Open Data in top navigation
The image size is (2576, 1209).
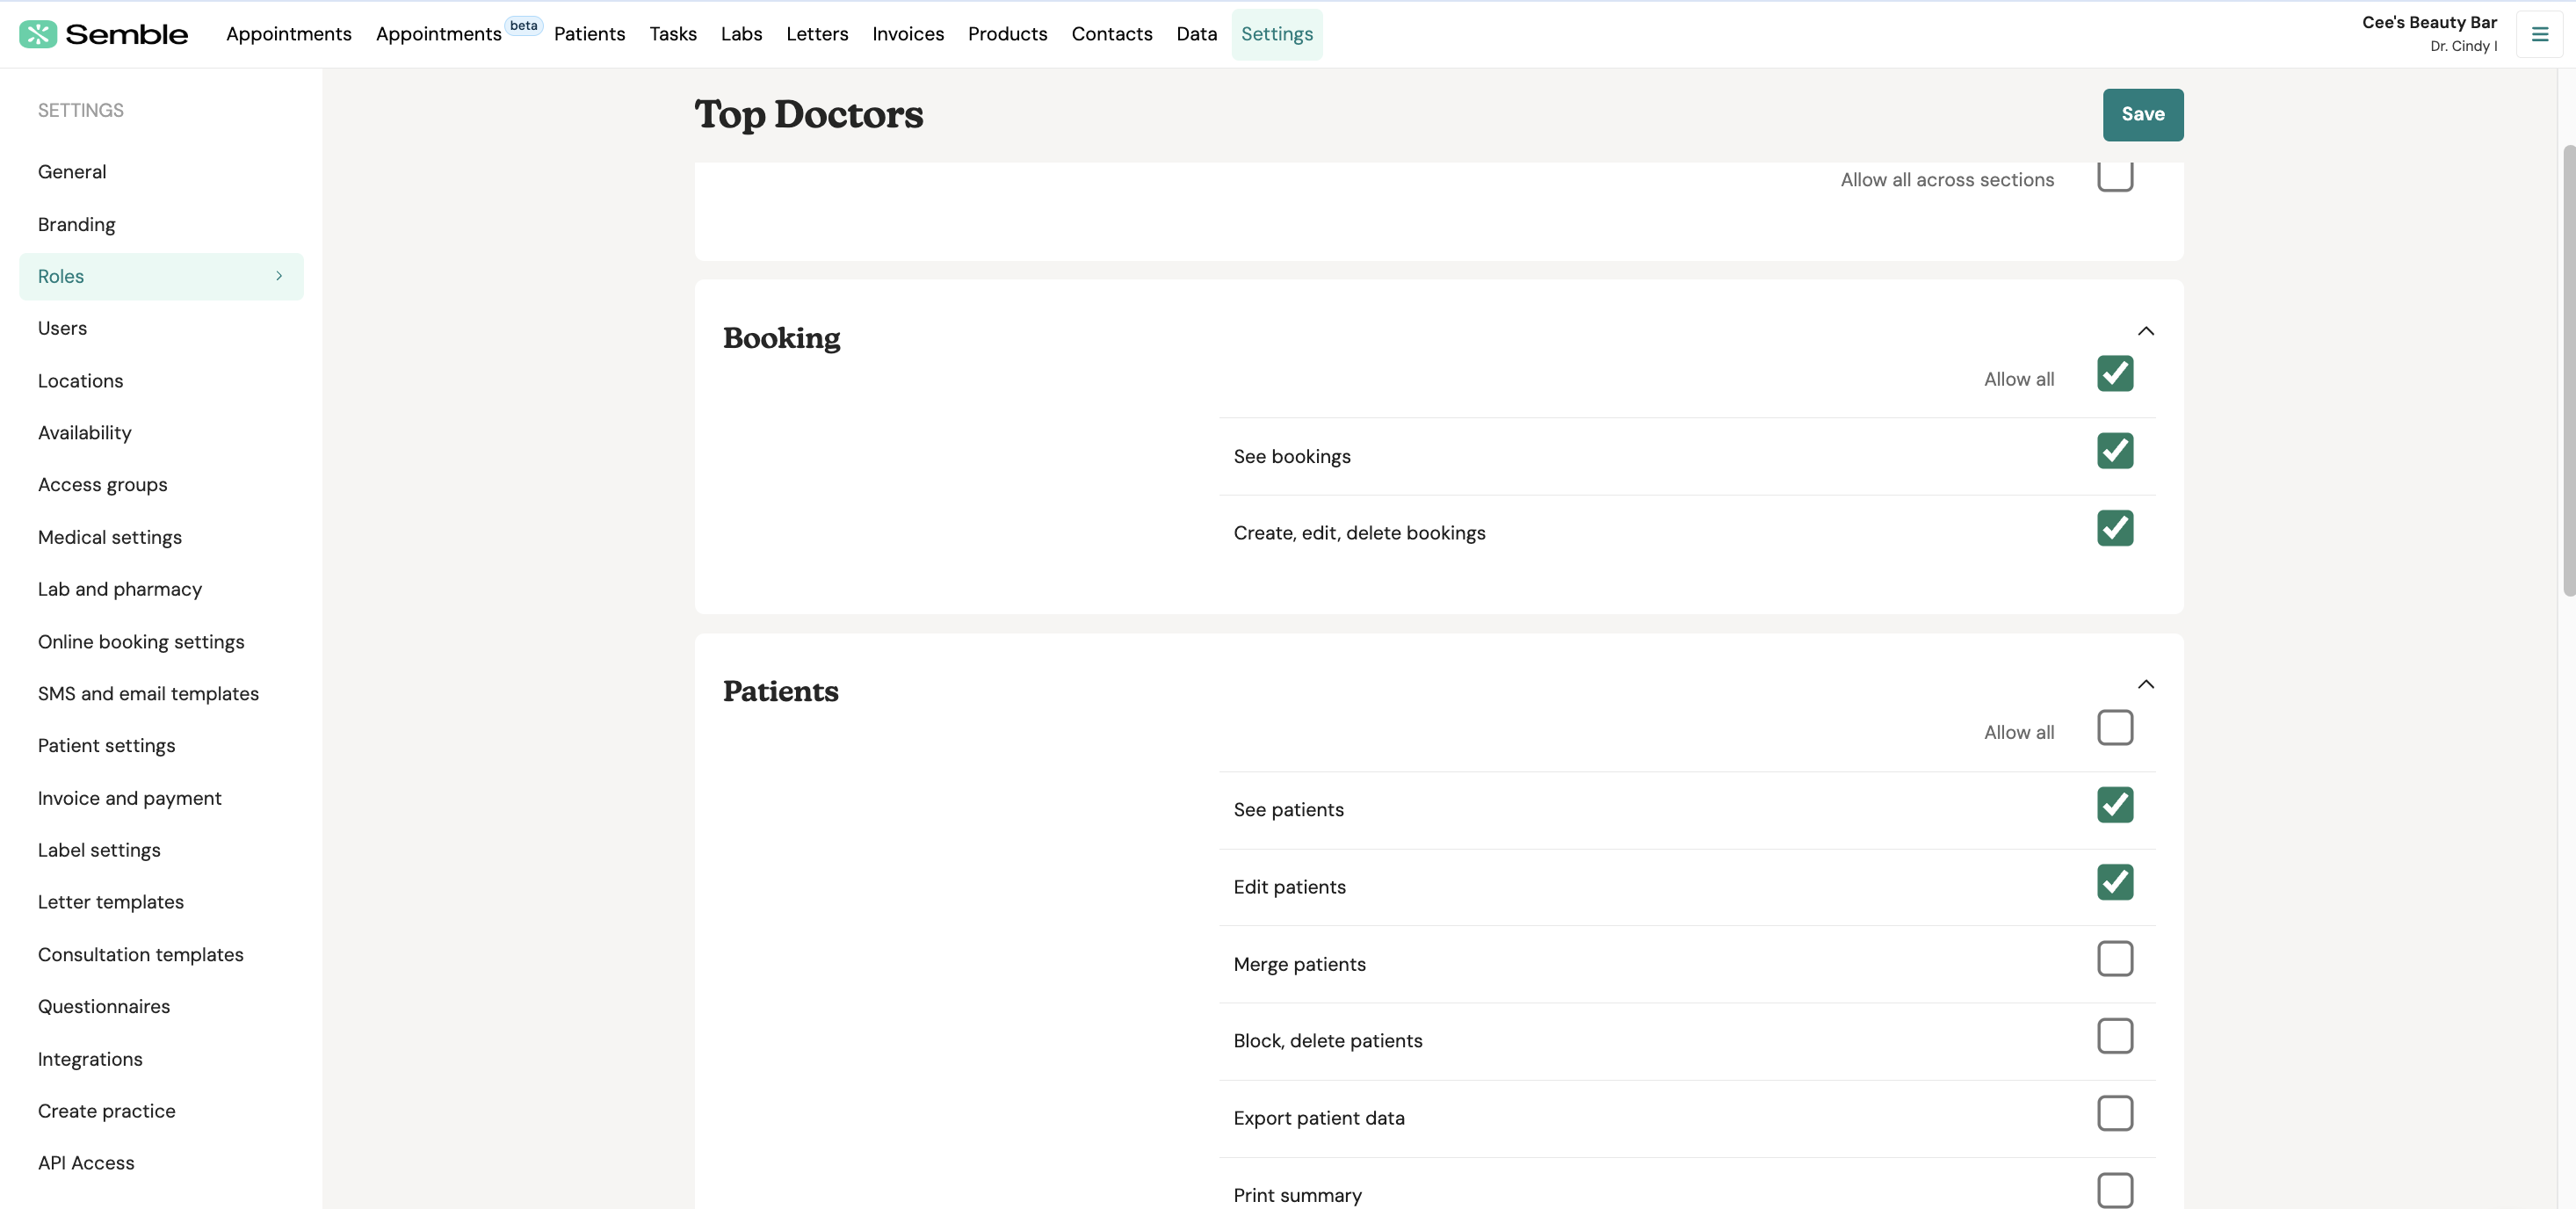[1196, 34]
